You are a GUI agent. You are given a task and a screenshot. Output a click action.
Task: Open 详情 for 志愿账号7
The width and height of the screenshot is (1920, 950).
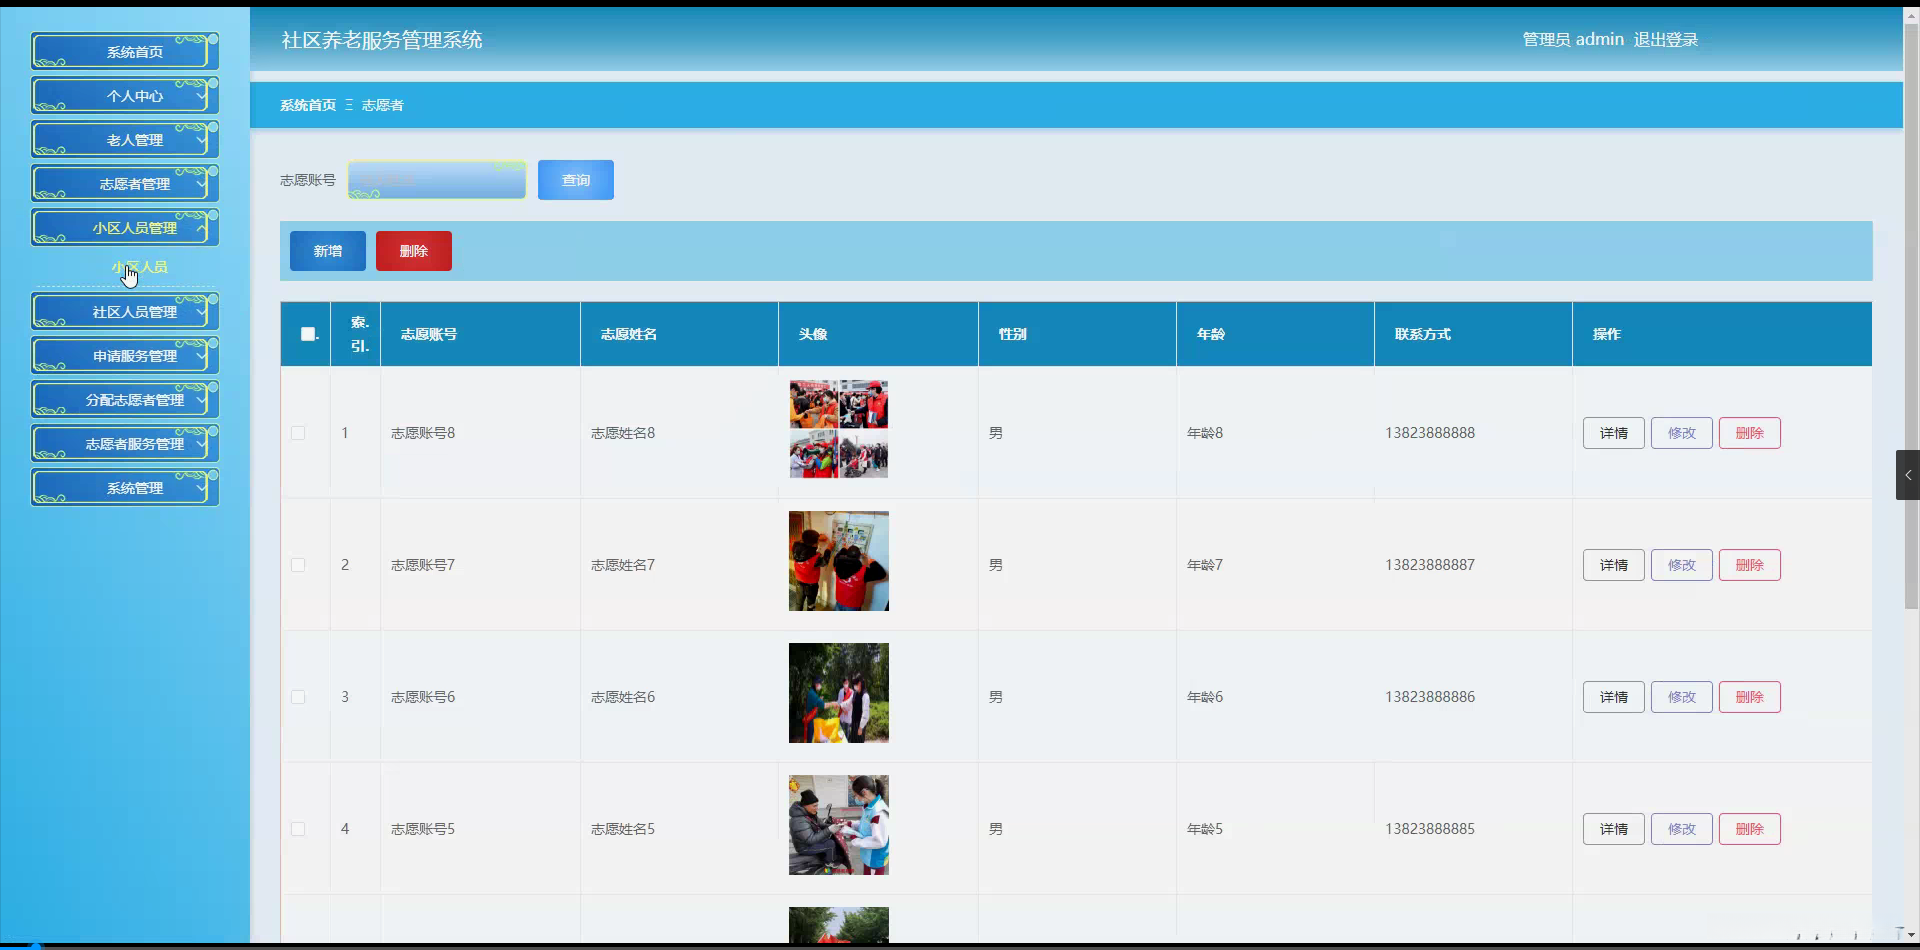pos(1614,565)
